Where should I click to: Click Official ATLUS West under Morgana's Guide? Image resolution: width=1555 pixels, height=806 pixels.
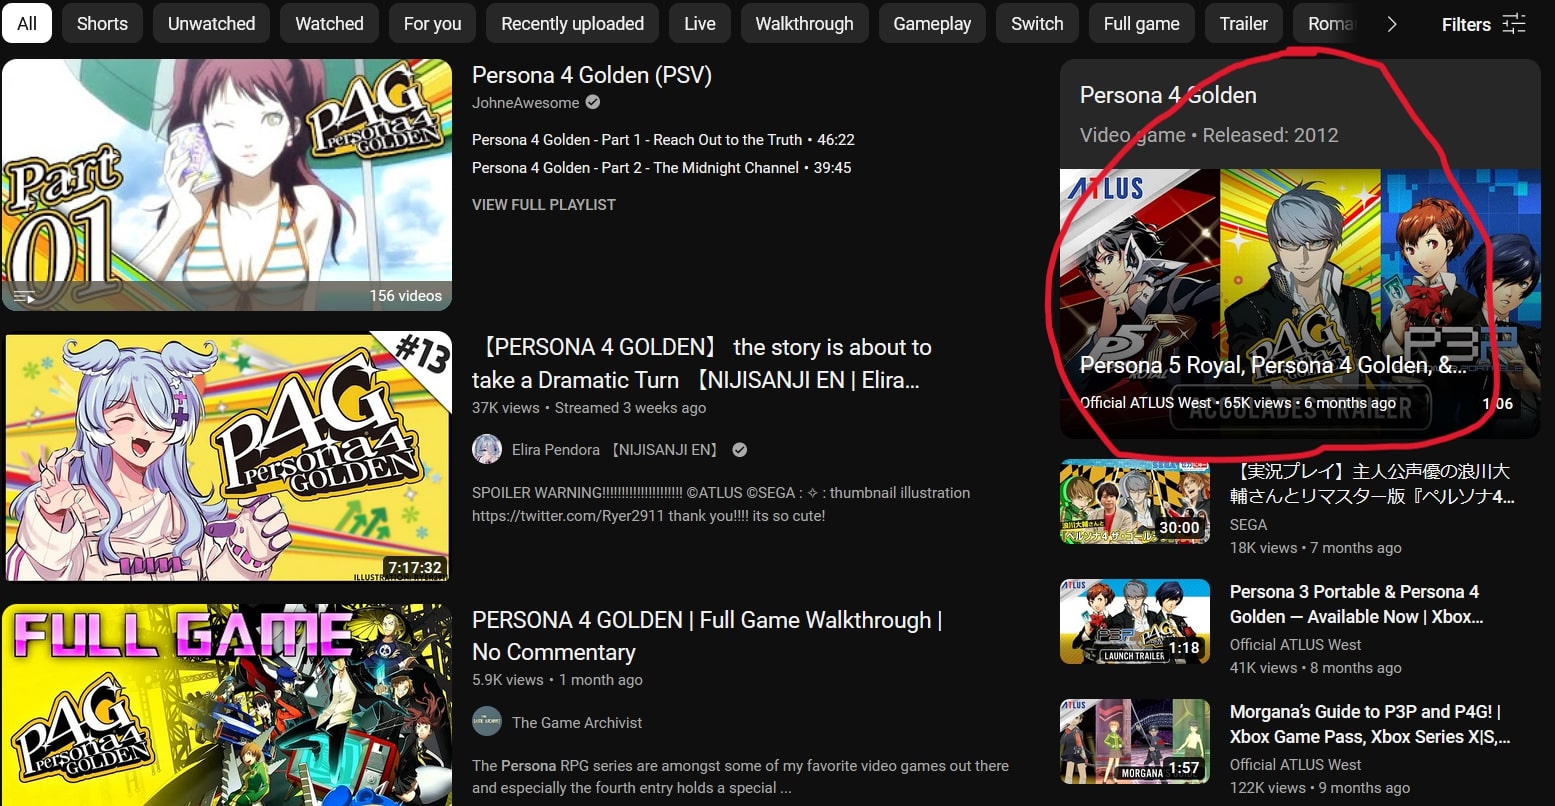pyautogui.click(x=1295, y=764)
